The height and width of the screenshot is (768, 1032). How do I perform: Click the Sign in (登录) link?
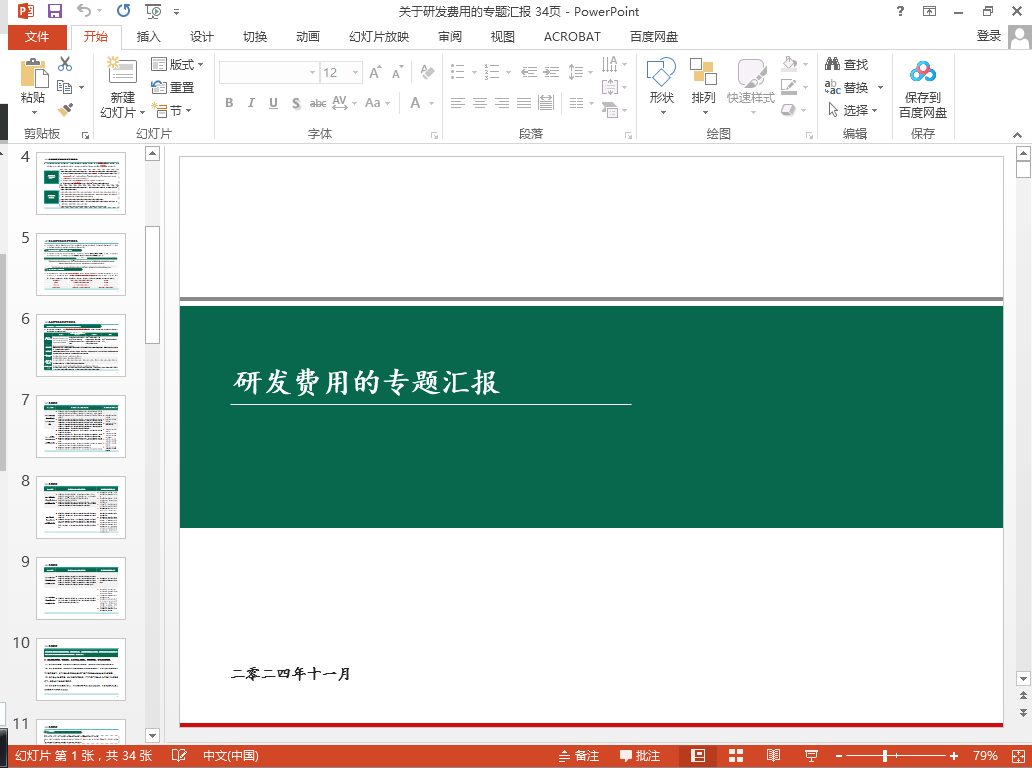989,36
